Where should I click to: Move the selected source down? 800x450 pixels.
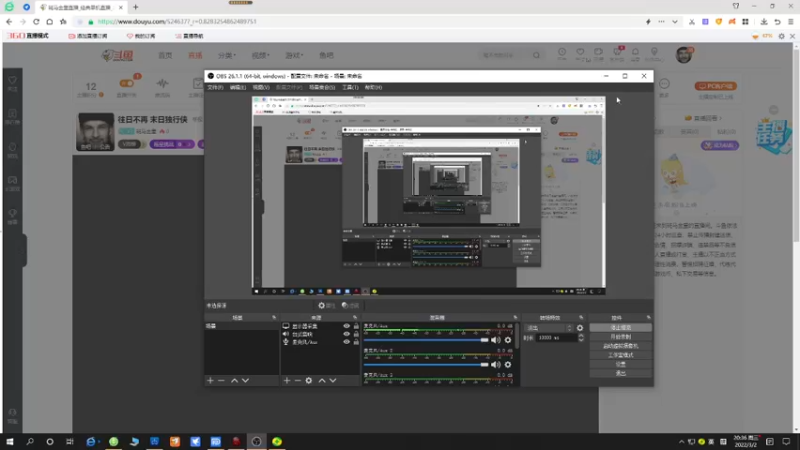pos(333,381)
